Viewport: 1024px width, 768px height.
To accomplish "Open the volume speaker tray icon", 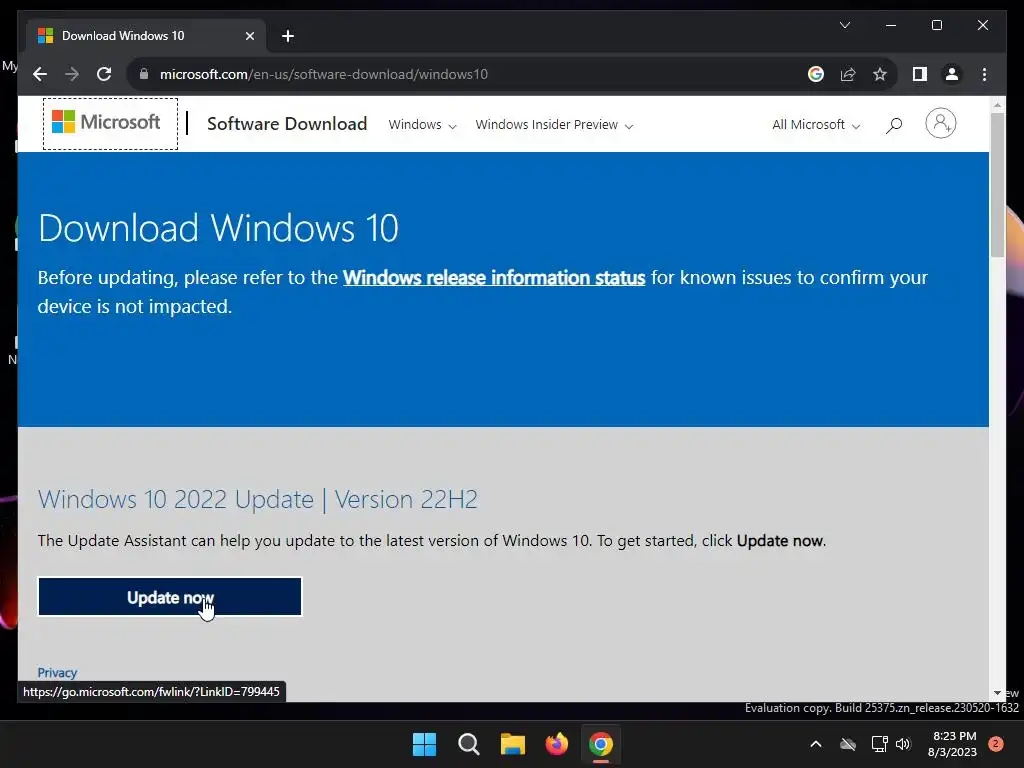I will pos(903,744).
